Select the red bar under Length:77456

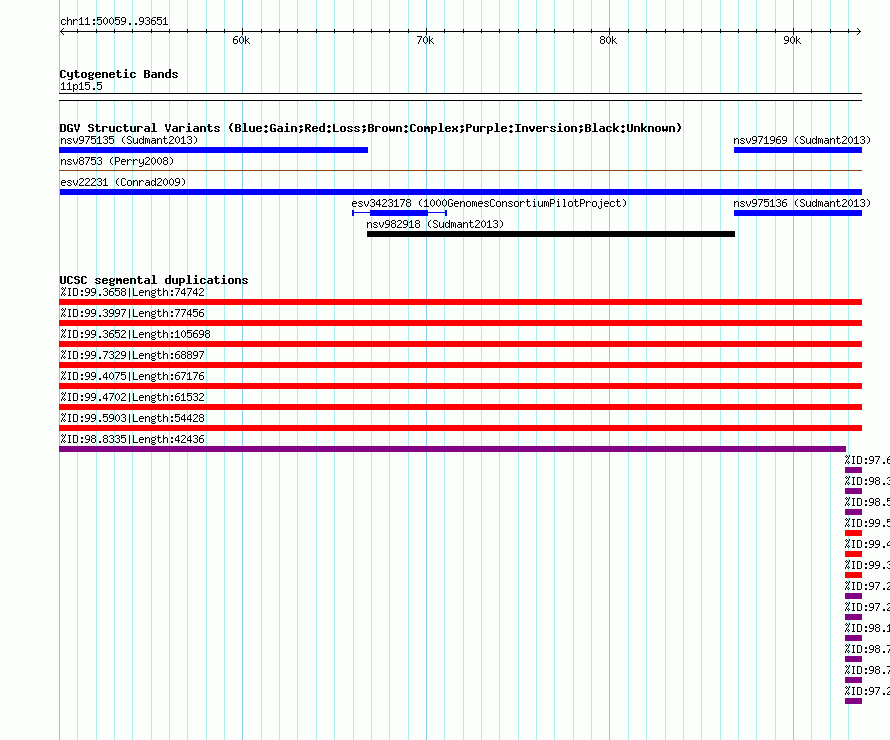pos(460,323)
